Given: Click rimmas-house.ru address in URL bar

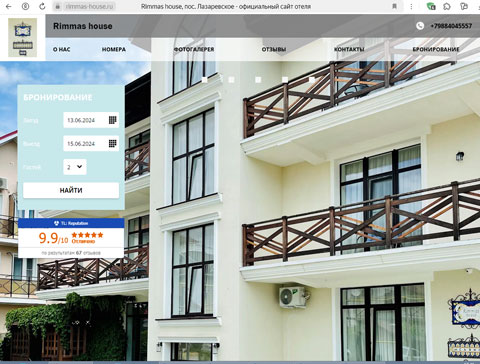Looking at the screenshot, I should click(x=89, y=6).
